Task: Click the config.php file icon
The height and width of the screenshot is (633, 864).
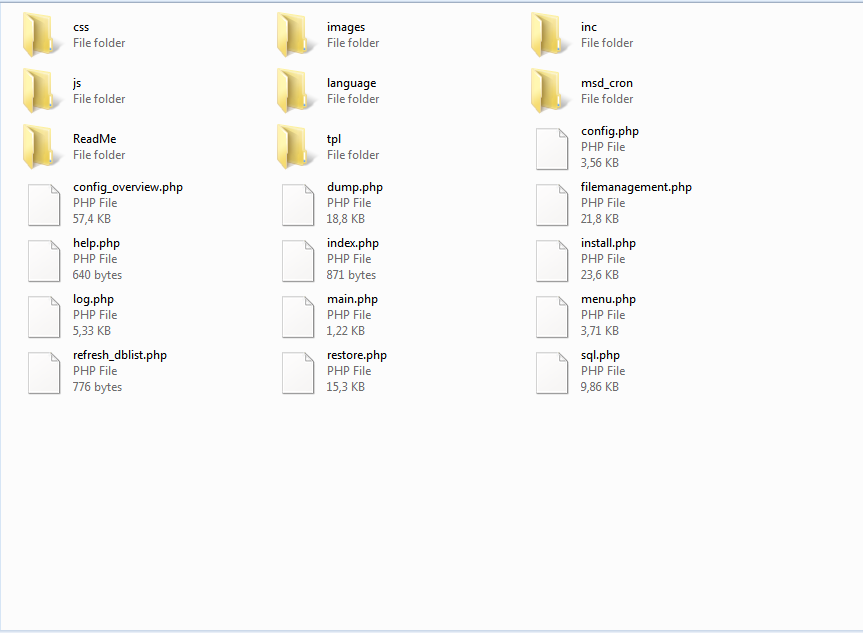Action: point(552,149)
